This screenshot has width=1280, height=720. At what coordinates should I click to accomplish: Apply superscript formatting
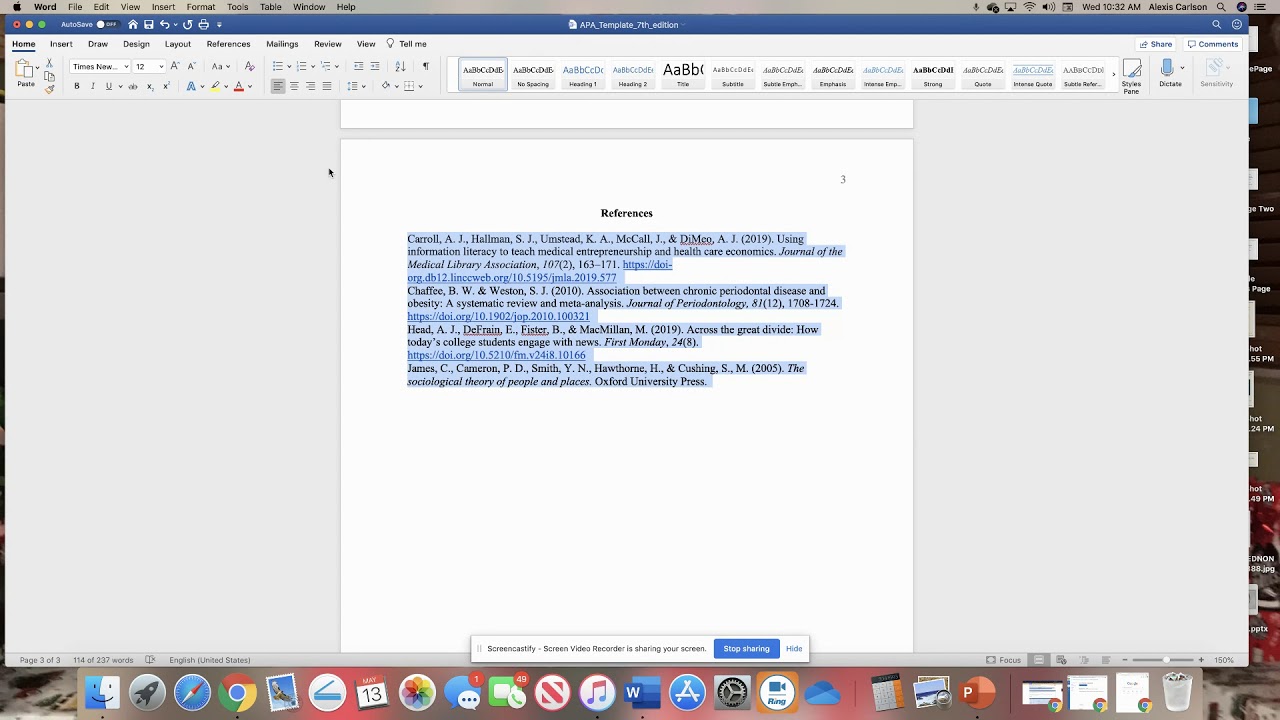[x=166, y=86]
